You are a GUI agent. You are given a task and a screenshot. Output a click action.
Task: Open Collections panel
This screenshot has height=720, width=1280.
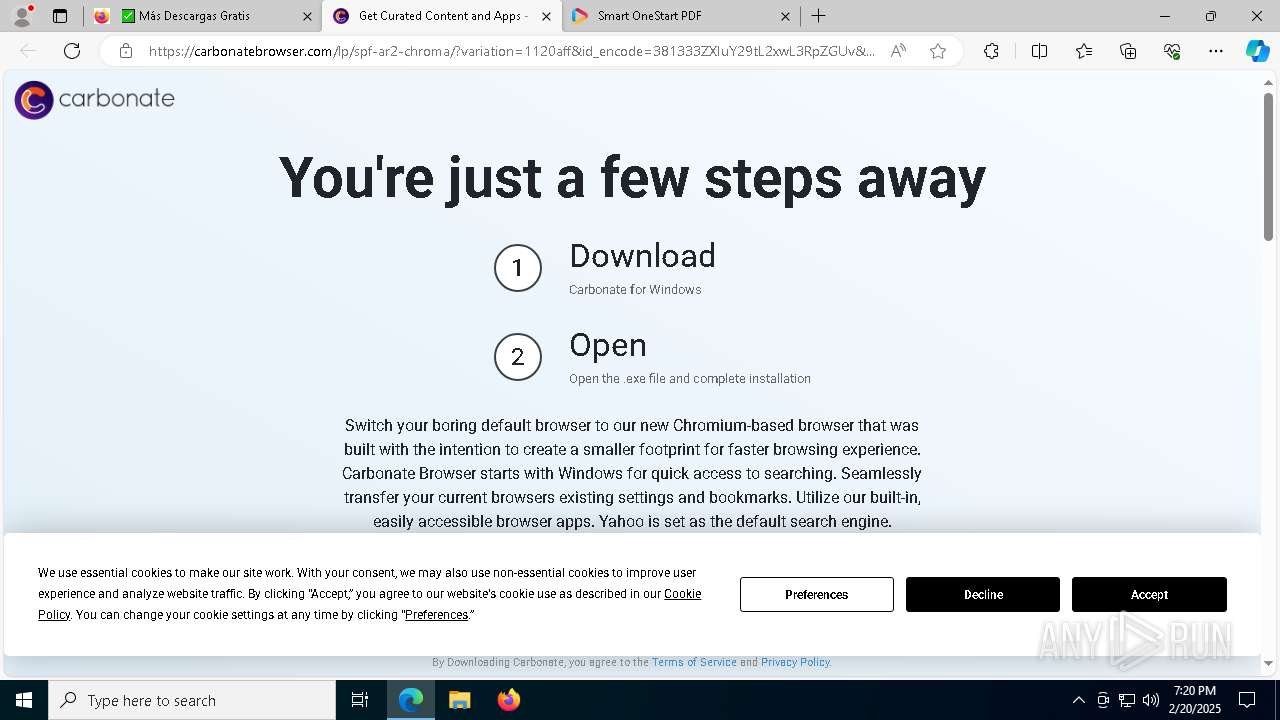(1128, 51)
